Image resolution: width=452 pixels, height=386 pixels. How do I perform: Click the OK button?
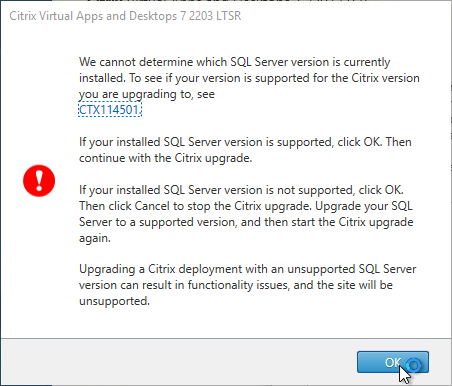[393, 362]
